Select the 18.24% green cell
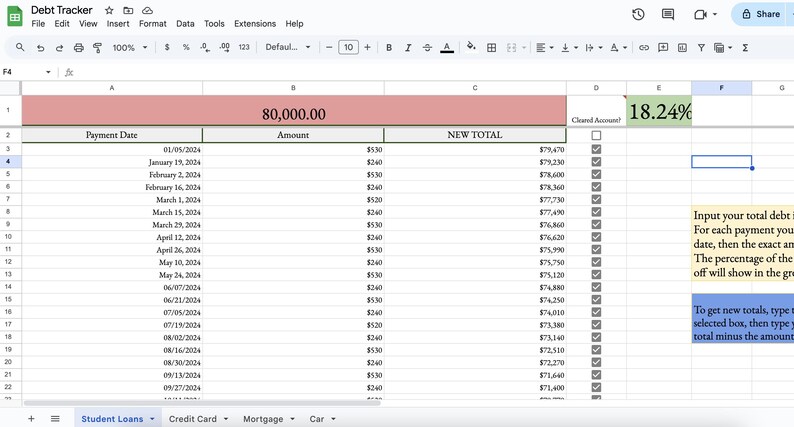Image resolution: width=794 pixels, height=427 pixels. [659, 110]
